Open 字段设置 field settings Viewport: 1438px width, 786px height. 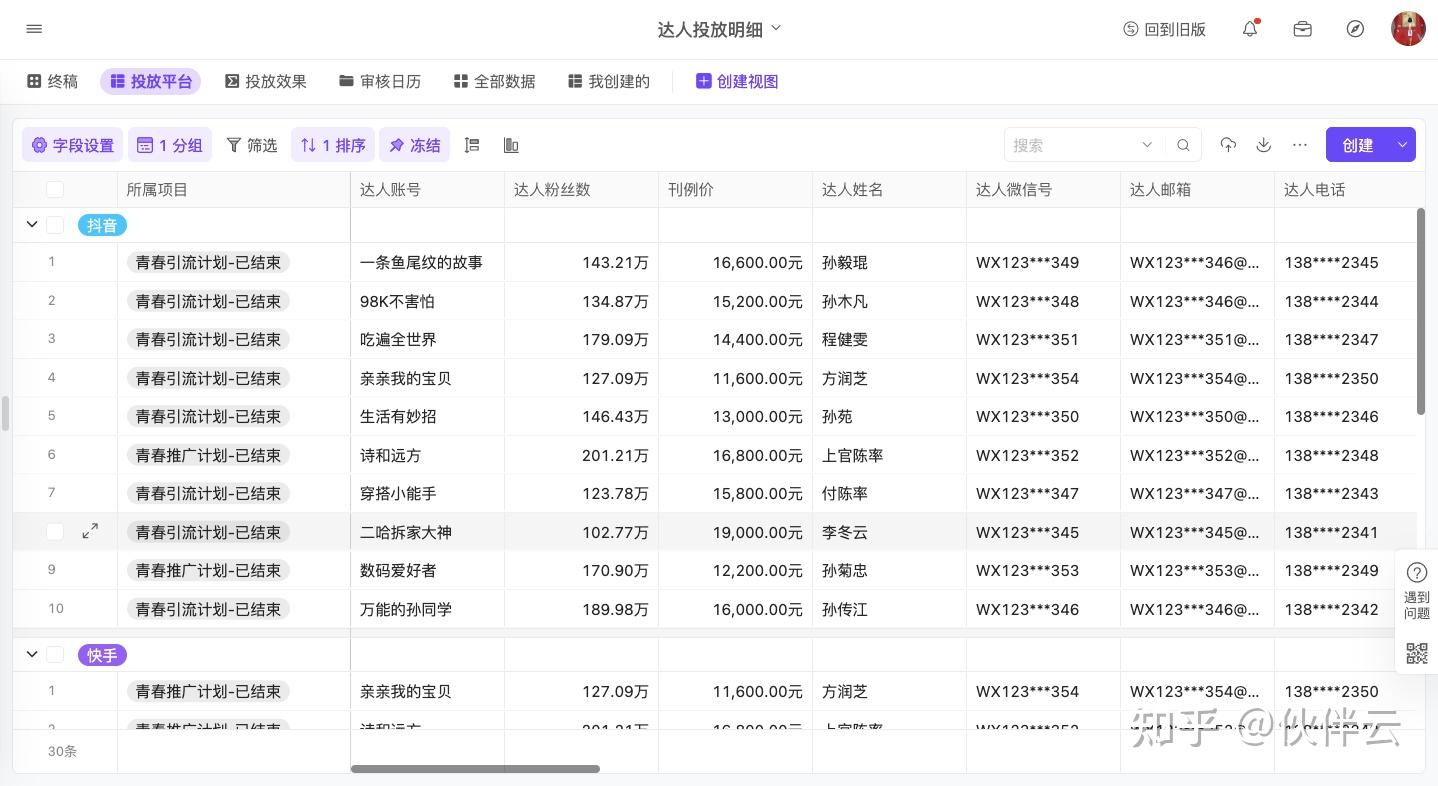(72, 145)
